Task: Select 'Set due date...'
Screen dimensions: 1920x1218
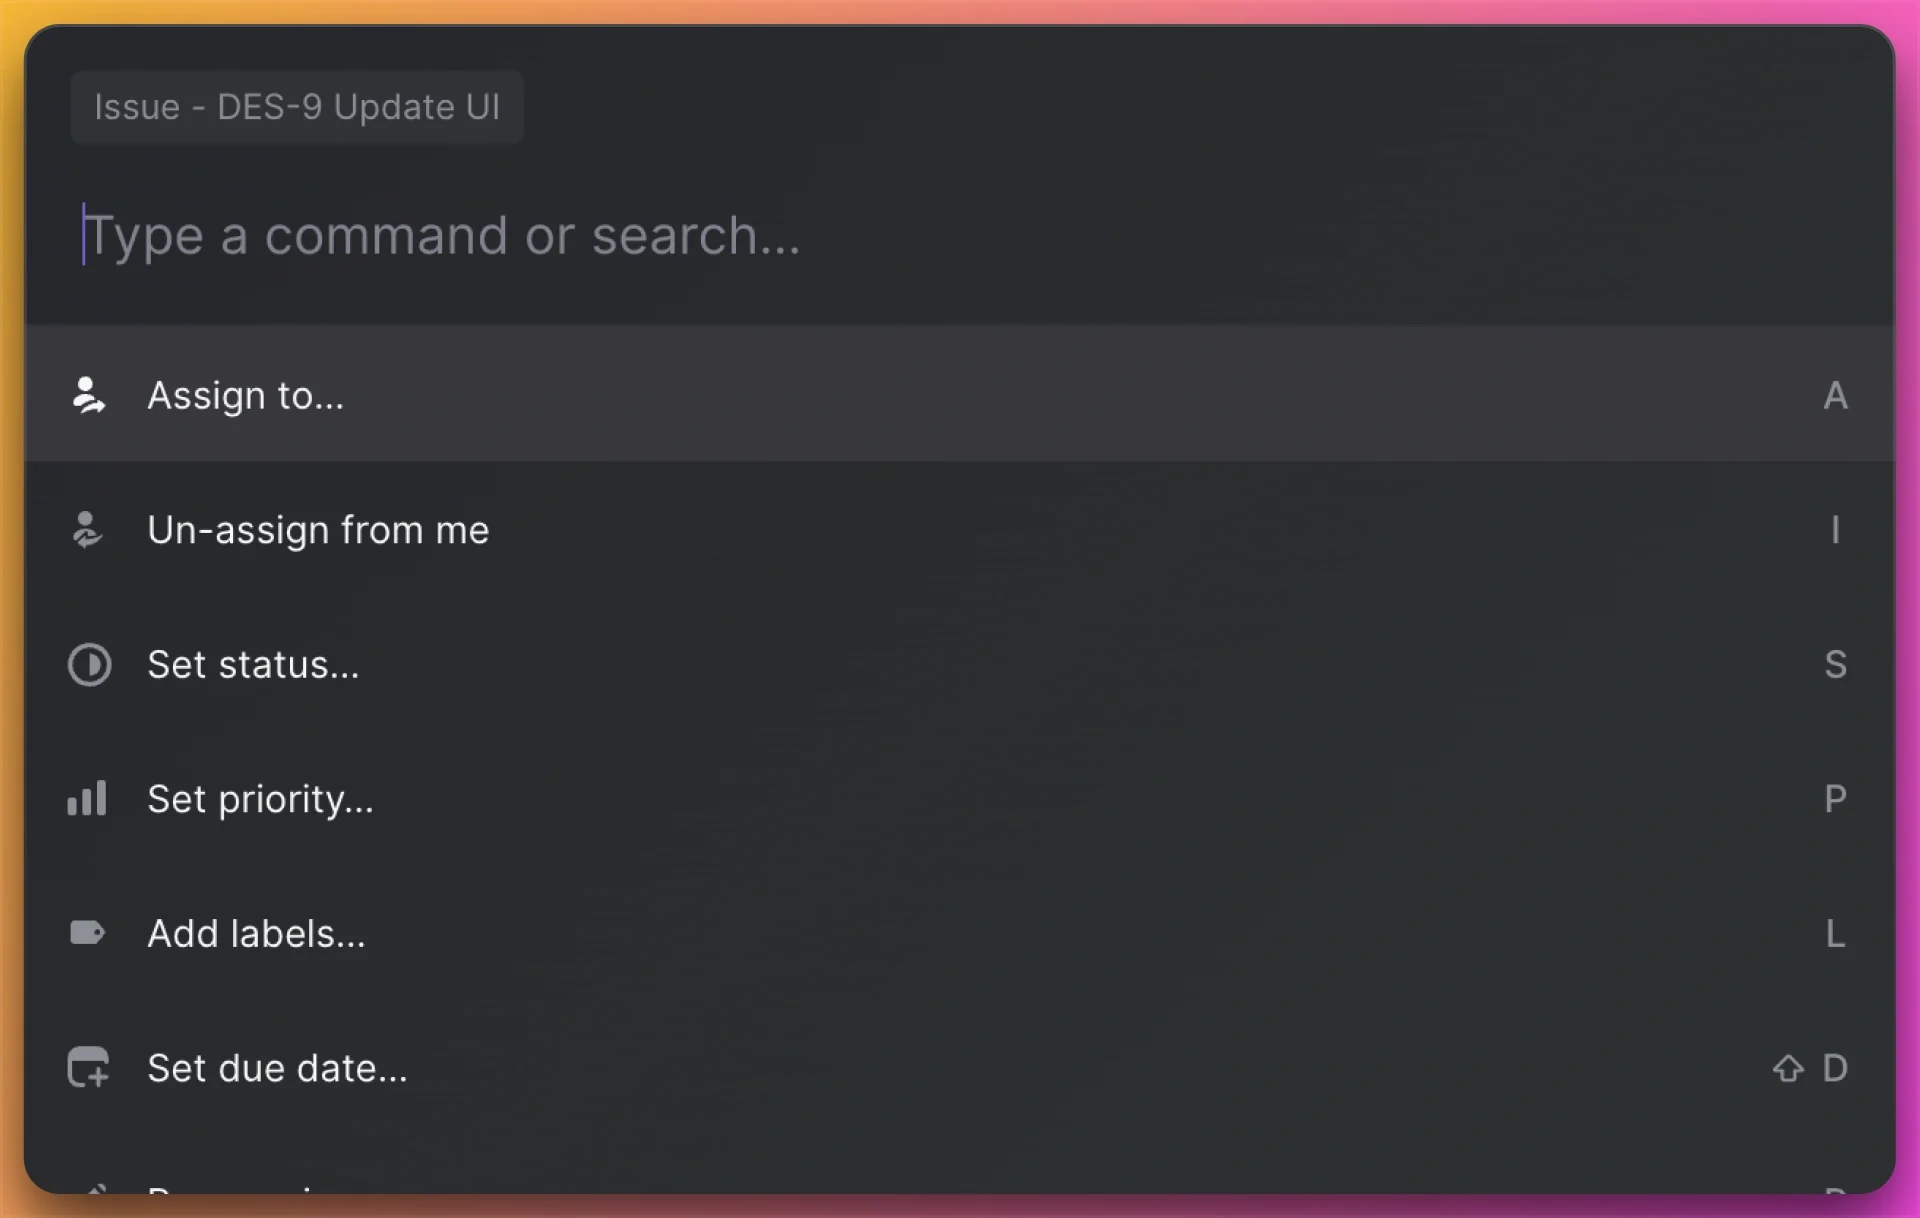Action: (x=277, y=1068)
